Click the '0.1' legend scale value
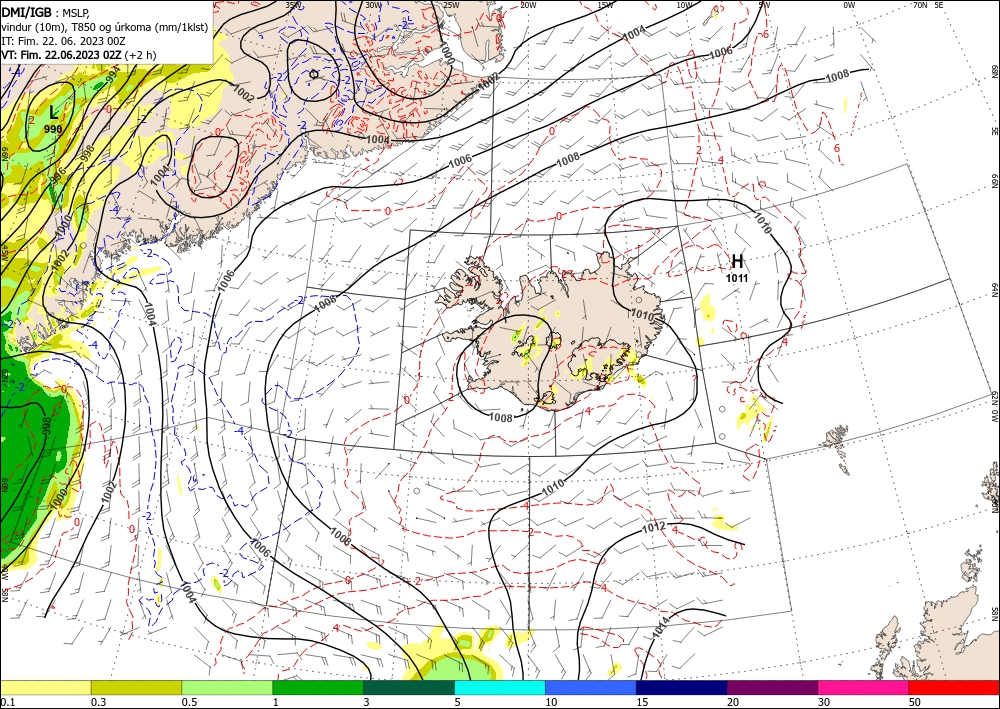Viewport: 1000px width, 709px height. [x=7, y=702]
